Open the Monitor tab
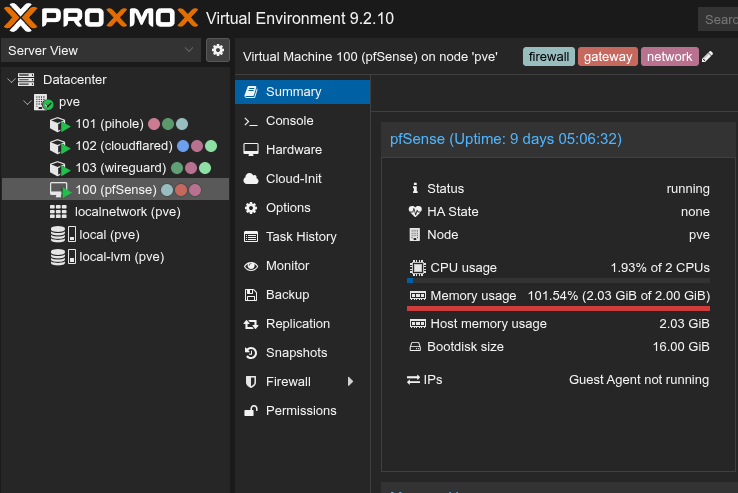The width and height of the screenshot is (738, 493). (302, 266)
